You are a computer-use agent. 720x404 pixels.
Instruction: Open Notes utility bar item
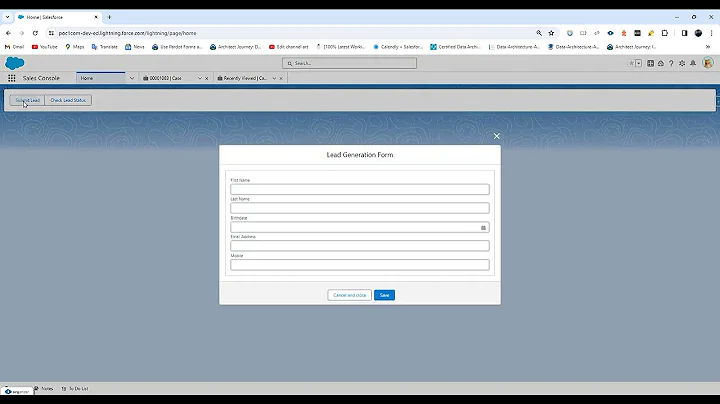(44, 388)
